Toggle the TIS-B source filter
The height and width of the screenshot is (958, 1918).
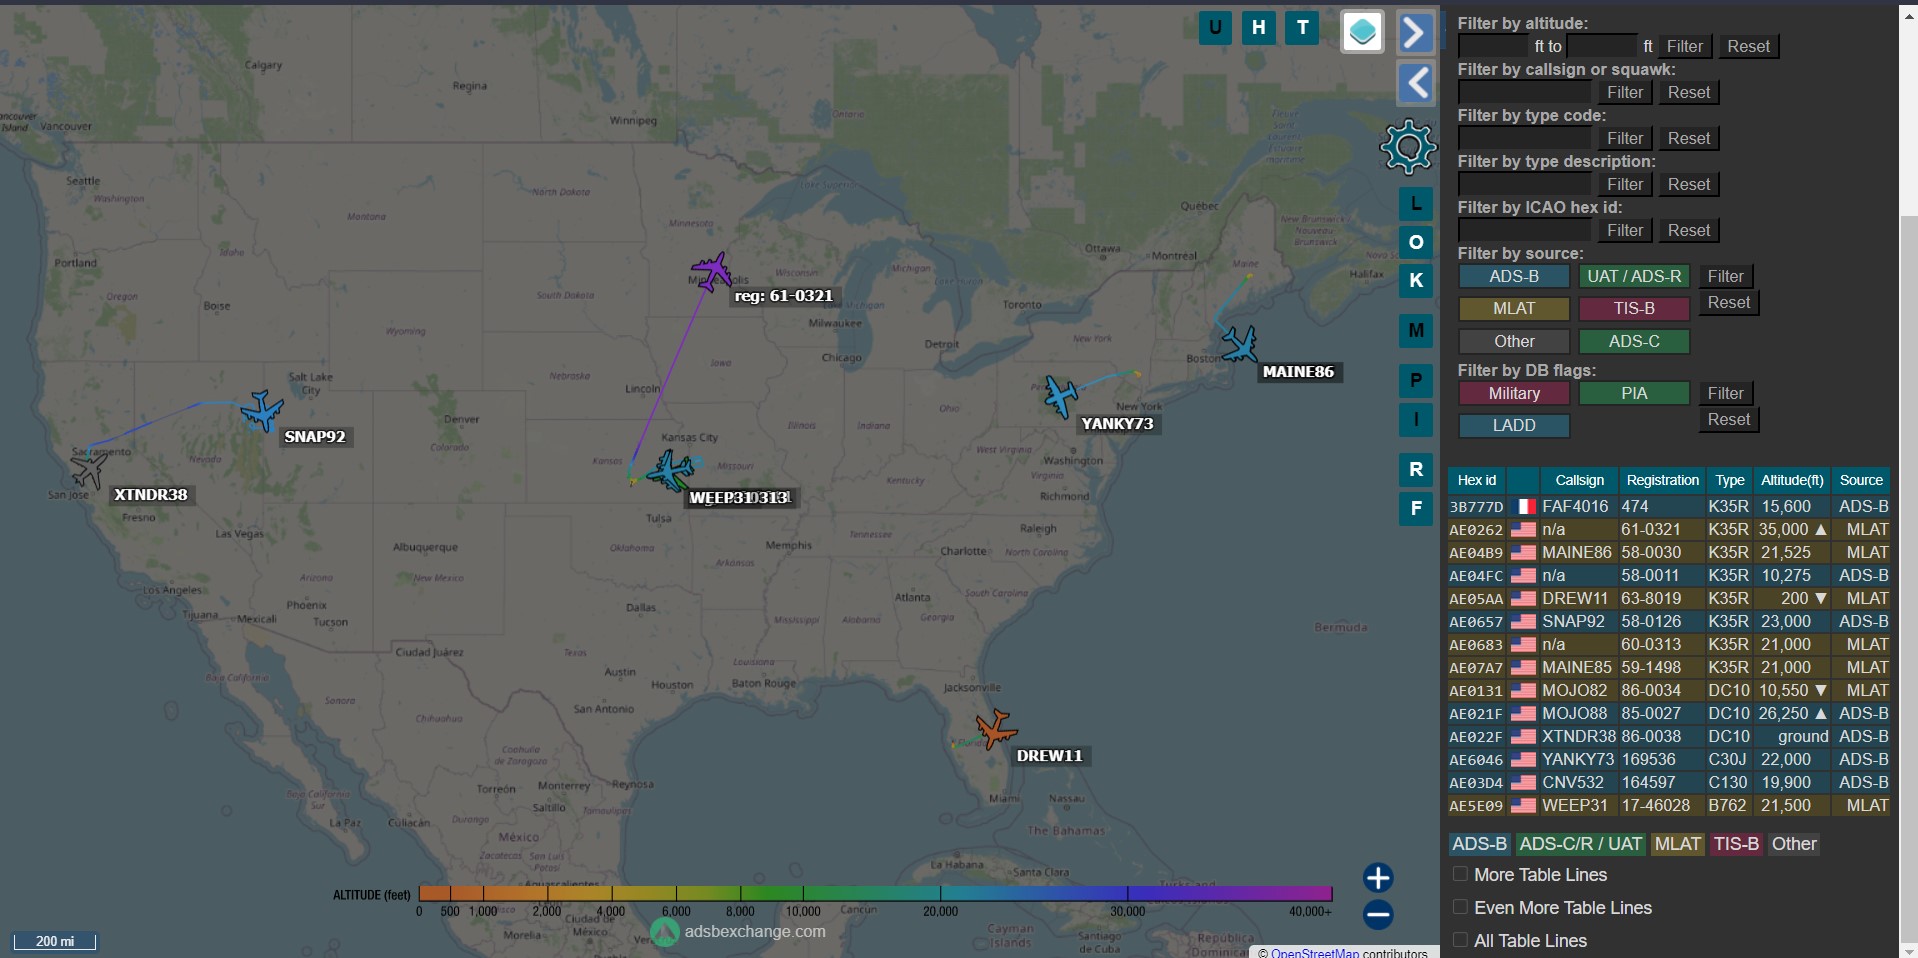click(x=1634, y=309)
